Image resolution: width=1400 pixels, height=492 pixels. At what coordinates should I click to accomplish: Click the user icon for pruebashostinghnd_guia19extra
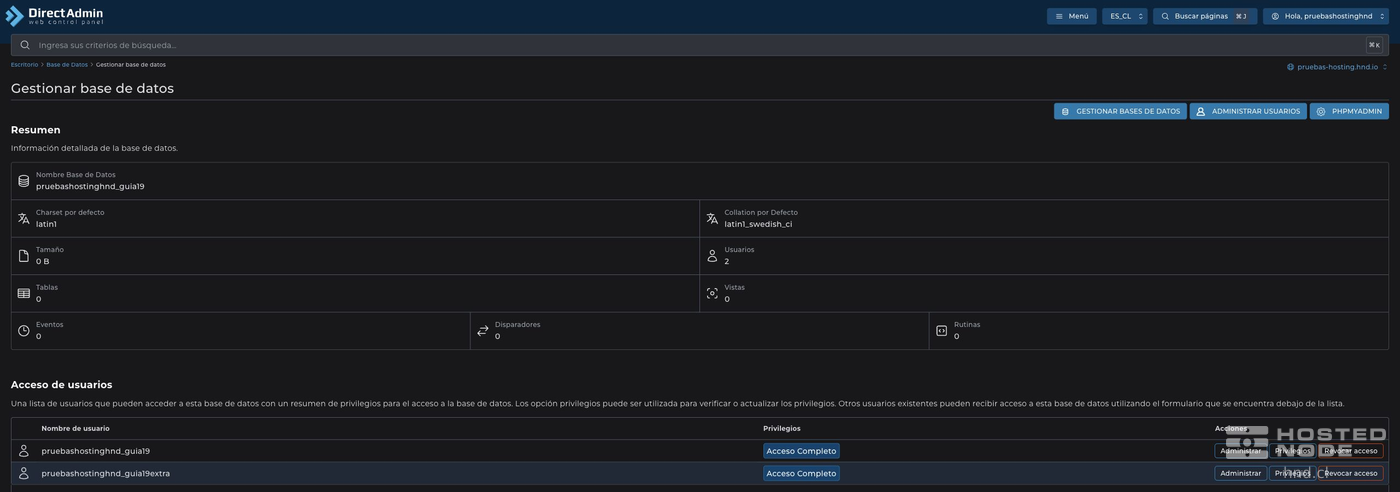point(24,473)
